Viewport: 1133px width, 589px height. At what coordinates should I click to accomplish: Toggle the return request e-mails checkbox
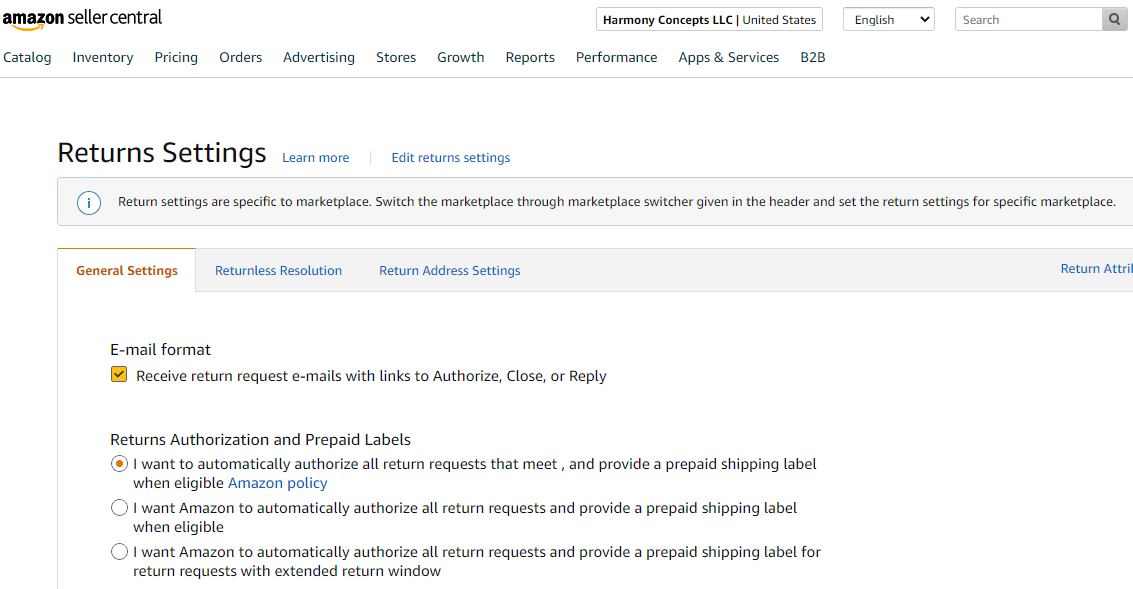[x=119, y=375]
